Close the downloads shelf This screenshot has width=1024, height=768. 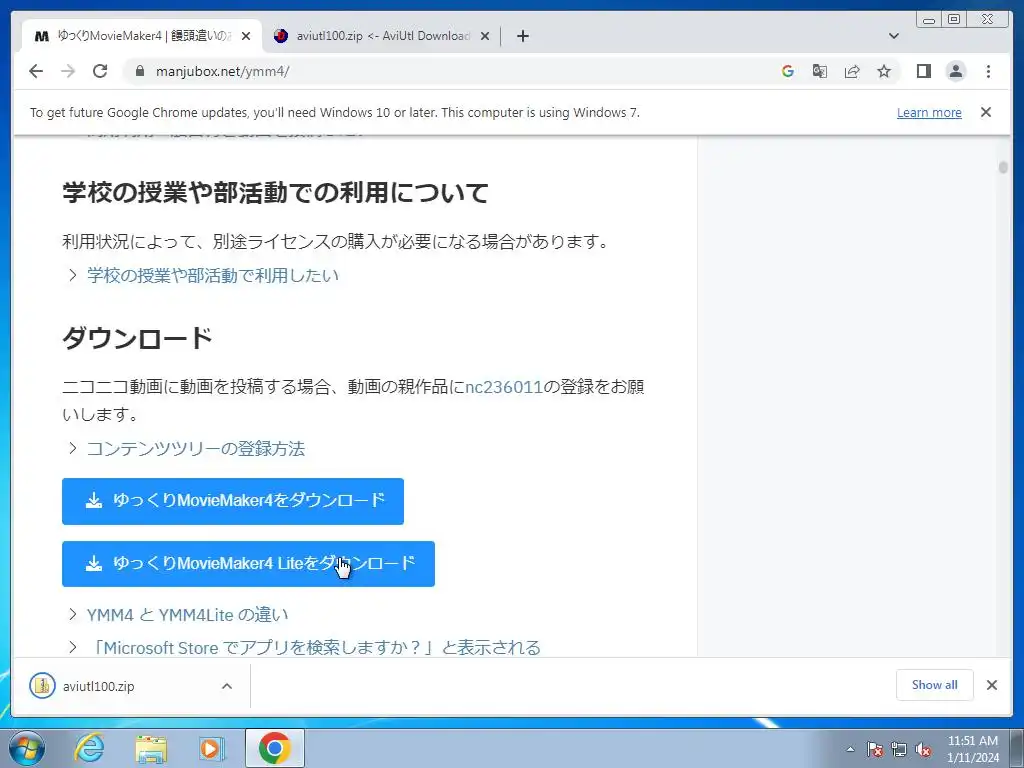click(x=991, y=685)
